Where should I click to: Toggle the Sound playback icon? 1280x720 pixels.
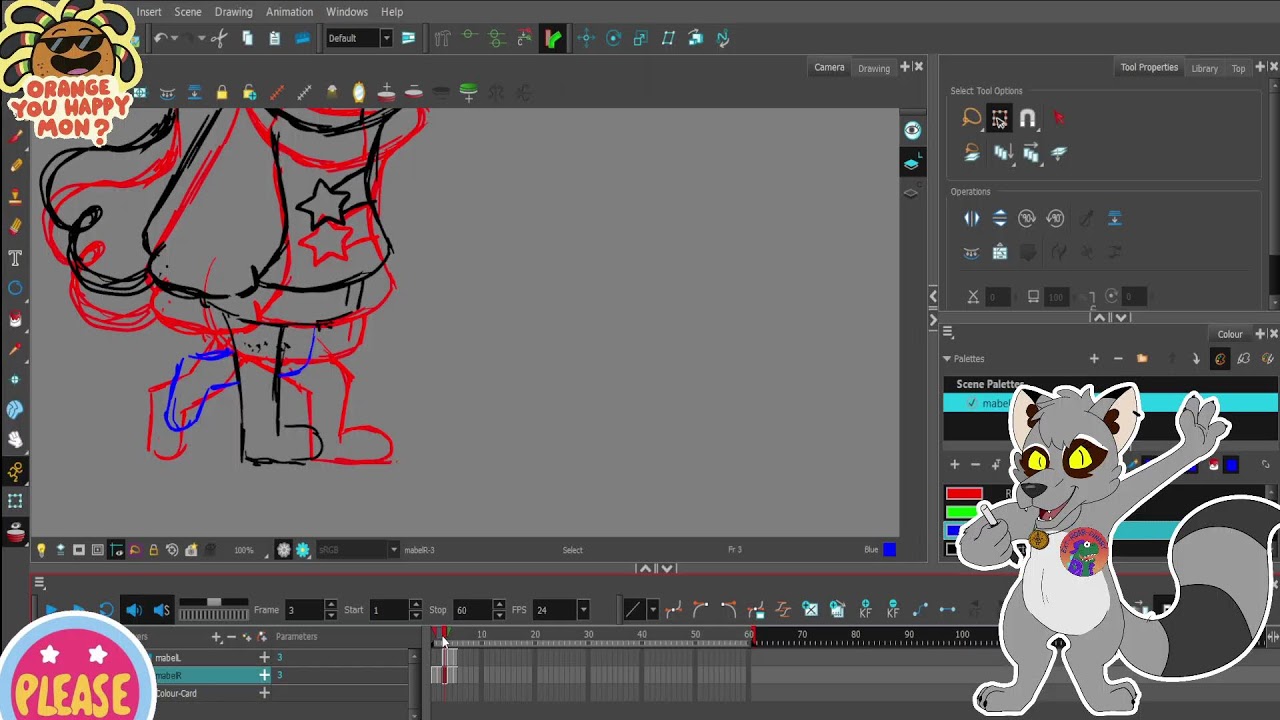(x=134, y=610)
